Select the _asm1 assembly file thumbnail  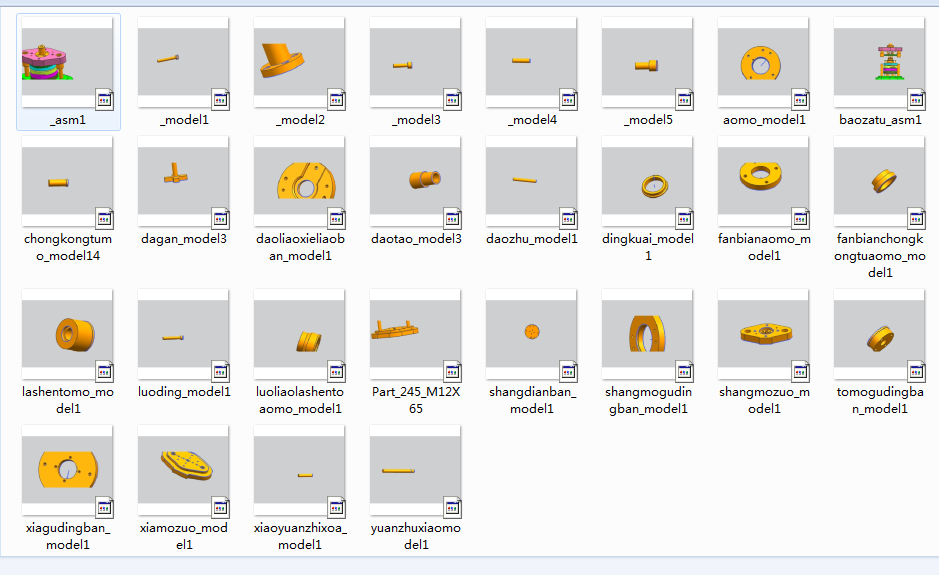point(68,62)
